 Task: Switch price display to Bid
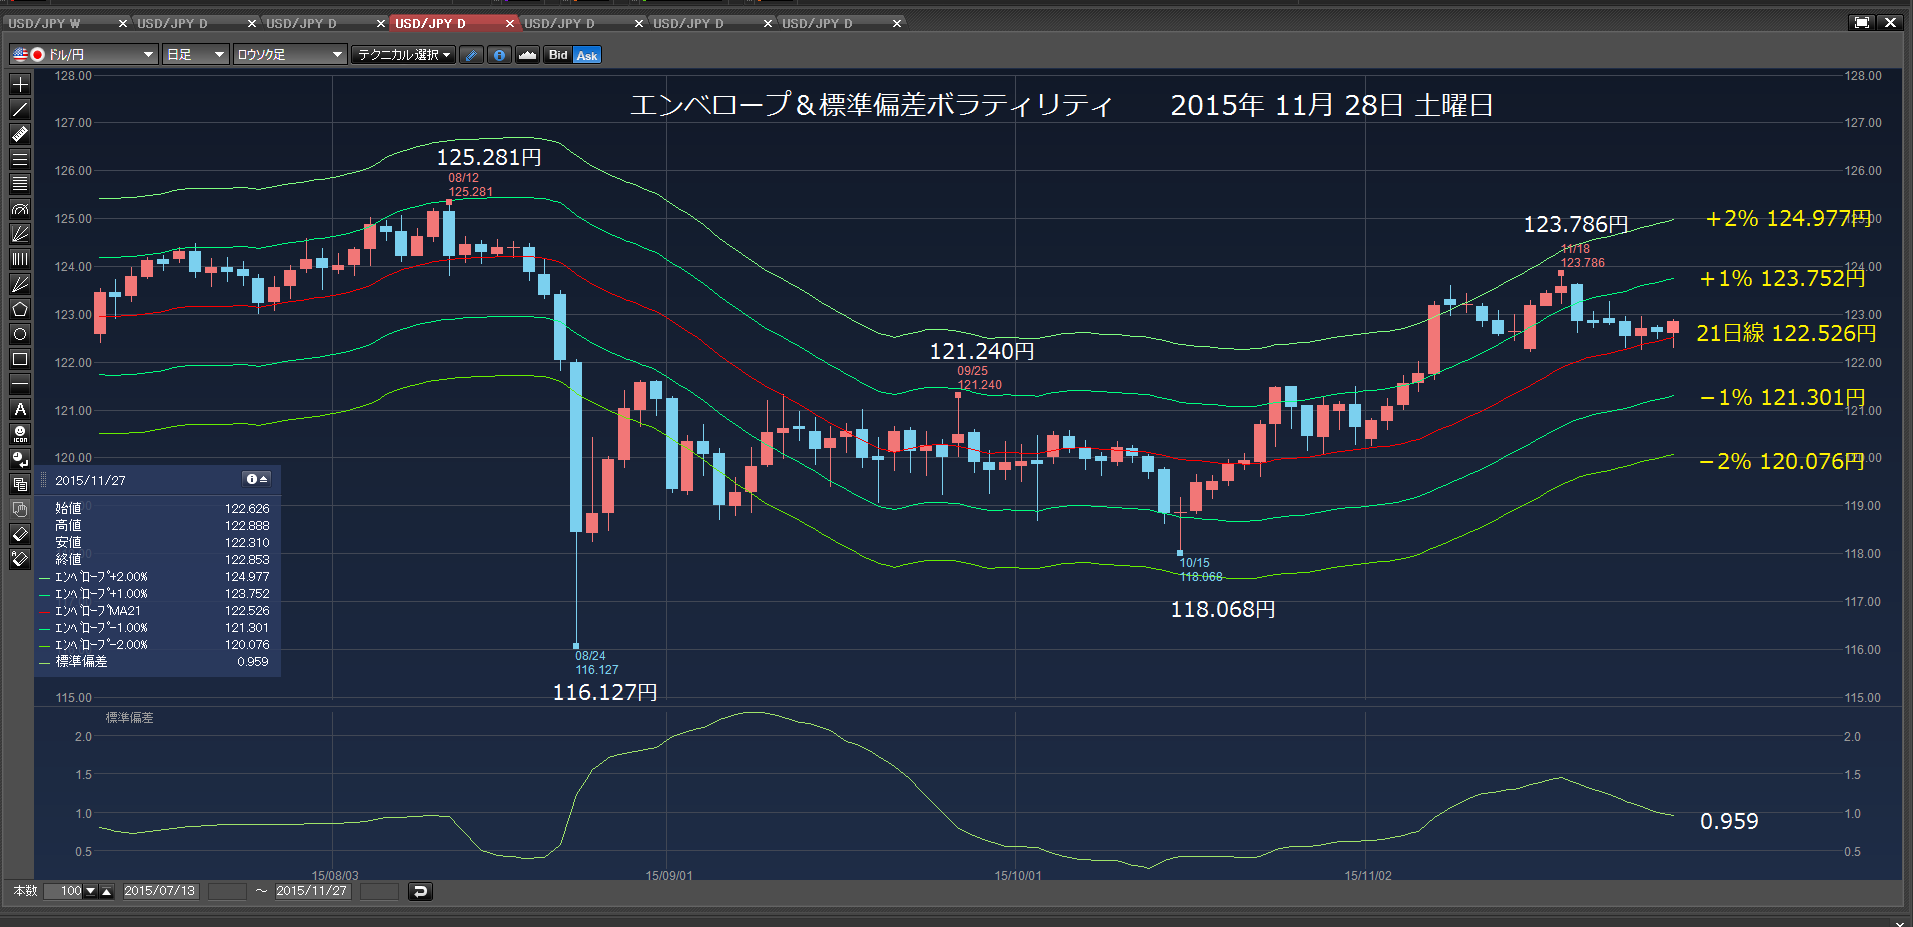[558, 55]
